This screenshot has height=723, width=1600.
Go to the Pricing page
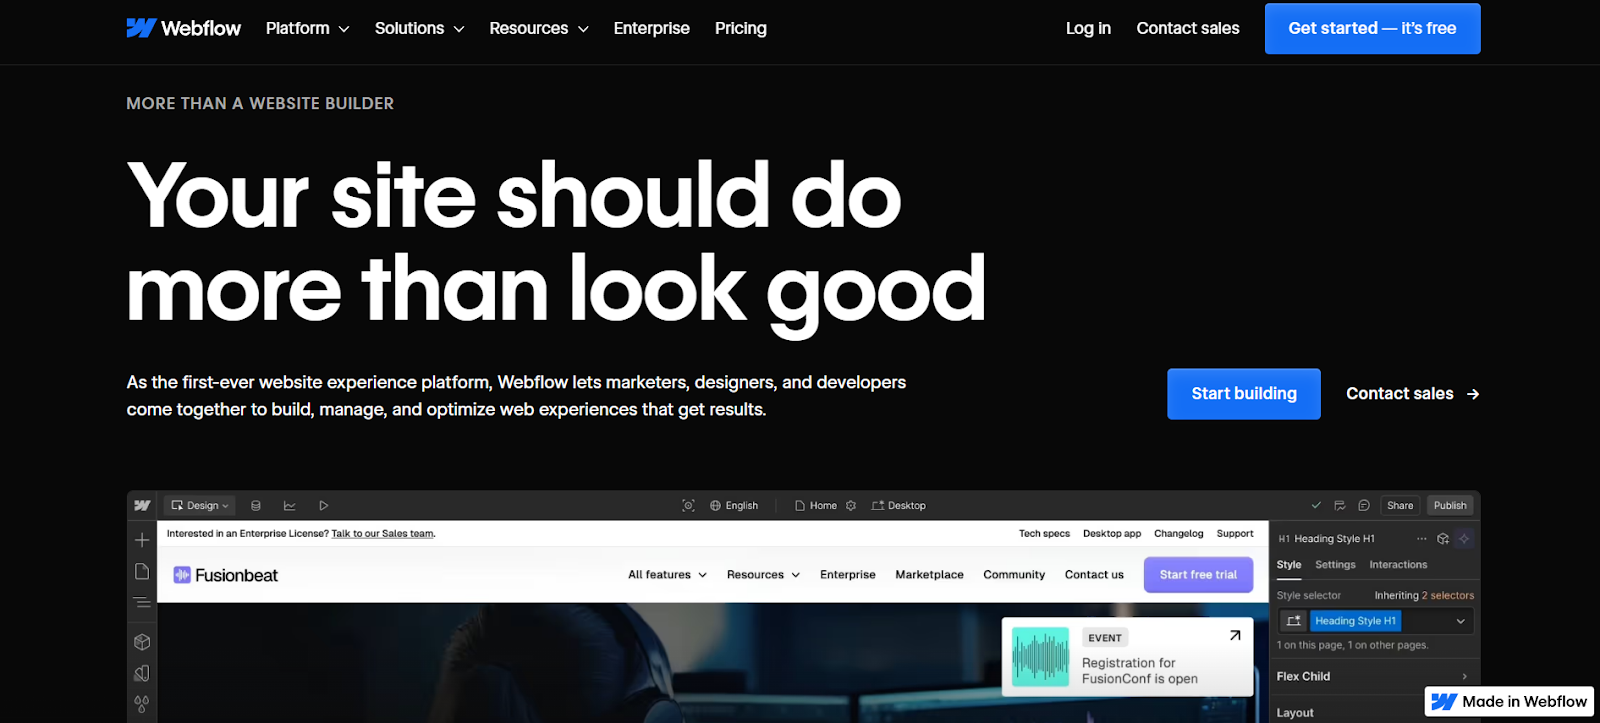click(x=741, y=28)
